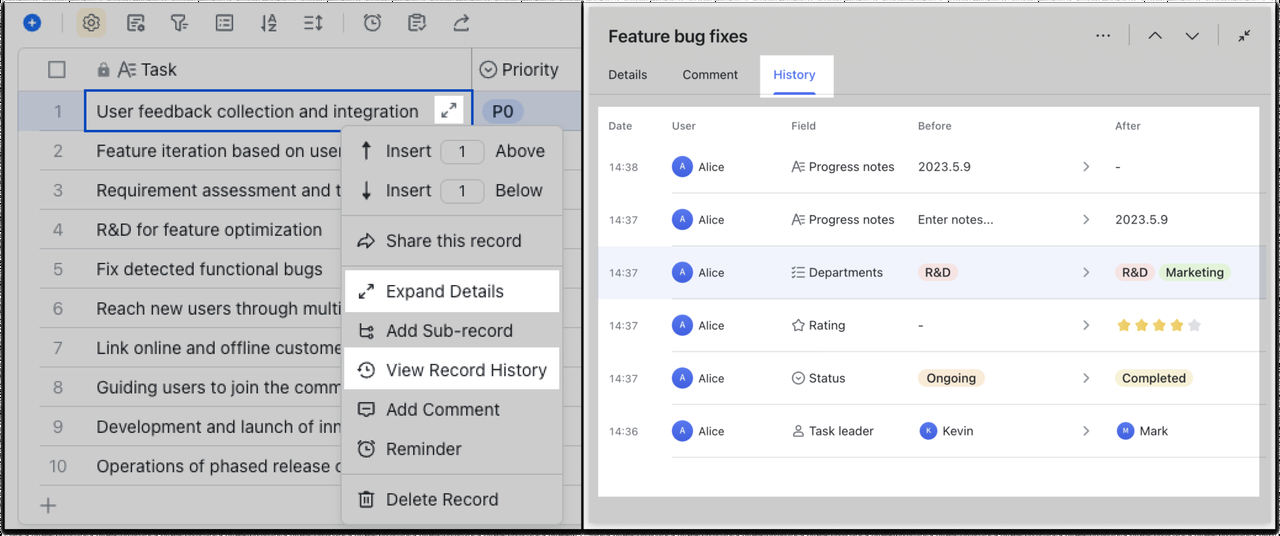Image resolution: width=1280 pixels, height=536 pixels.
Task: Click the Task leader history entry
Action: click(x=832, y=431)
